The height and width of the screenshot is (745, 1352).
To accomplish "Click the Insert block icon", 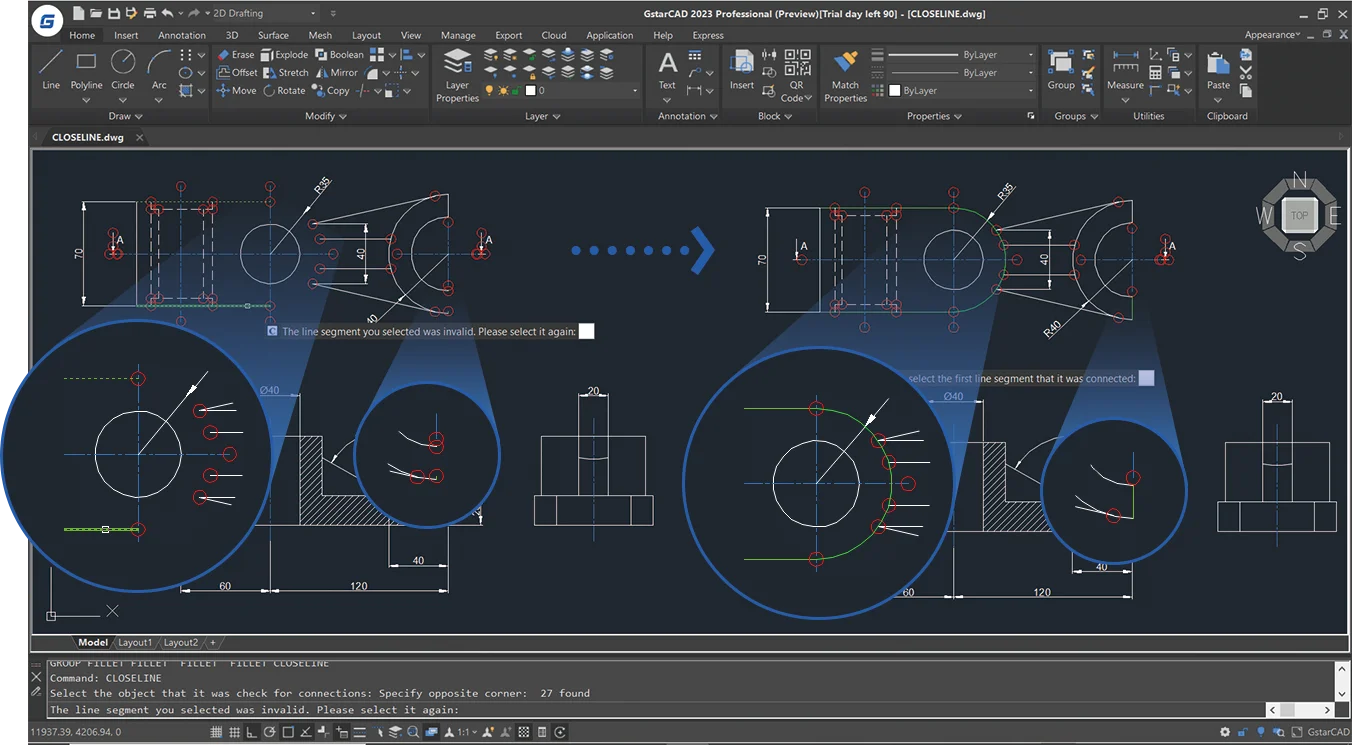I will pyautogui.click(x=741, y=70).
